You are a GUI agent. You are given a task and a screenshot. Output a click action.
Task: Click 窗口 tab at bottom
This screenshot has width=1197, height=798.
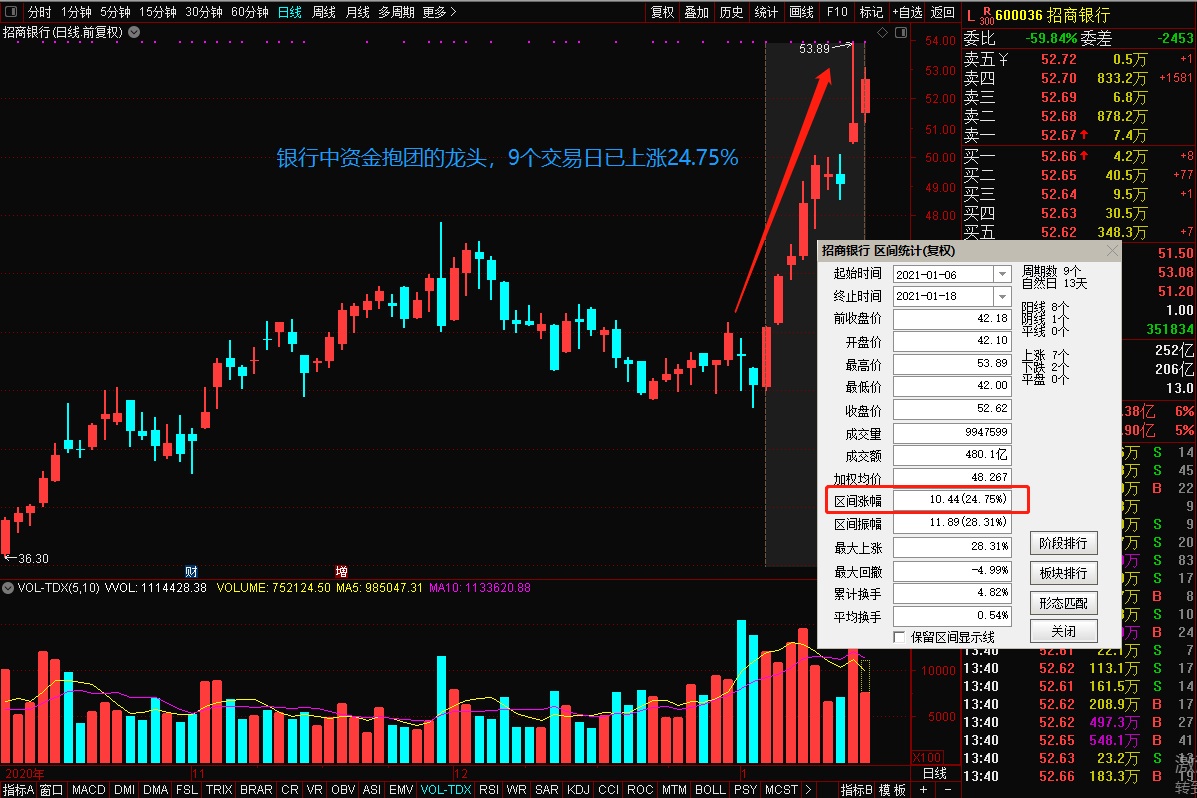pyautogui.click(x=51, y=790)
